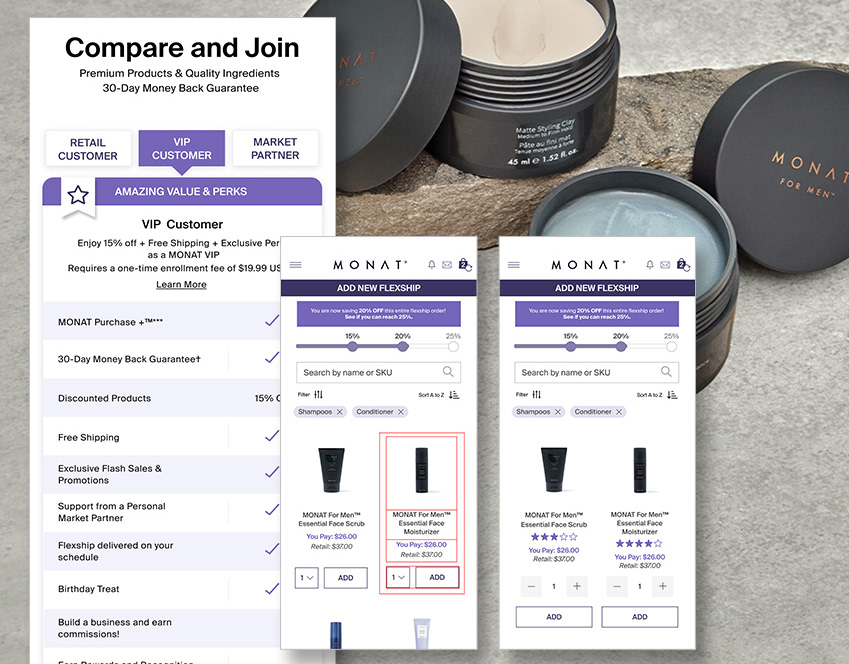849x664 pixels.
Task: Click the Learn More link
Action: coord(181,284)
